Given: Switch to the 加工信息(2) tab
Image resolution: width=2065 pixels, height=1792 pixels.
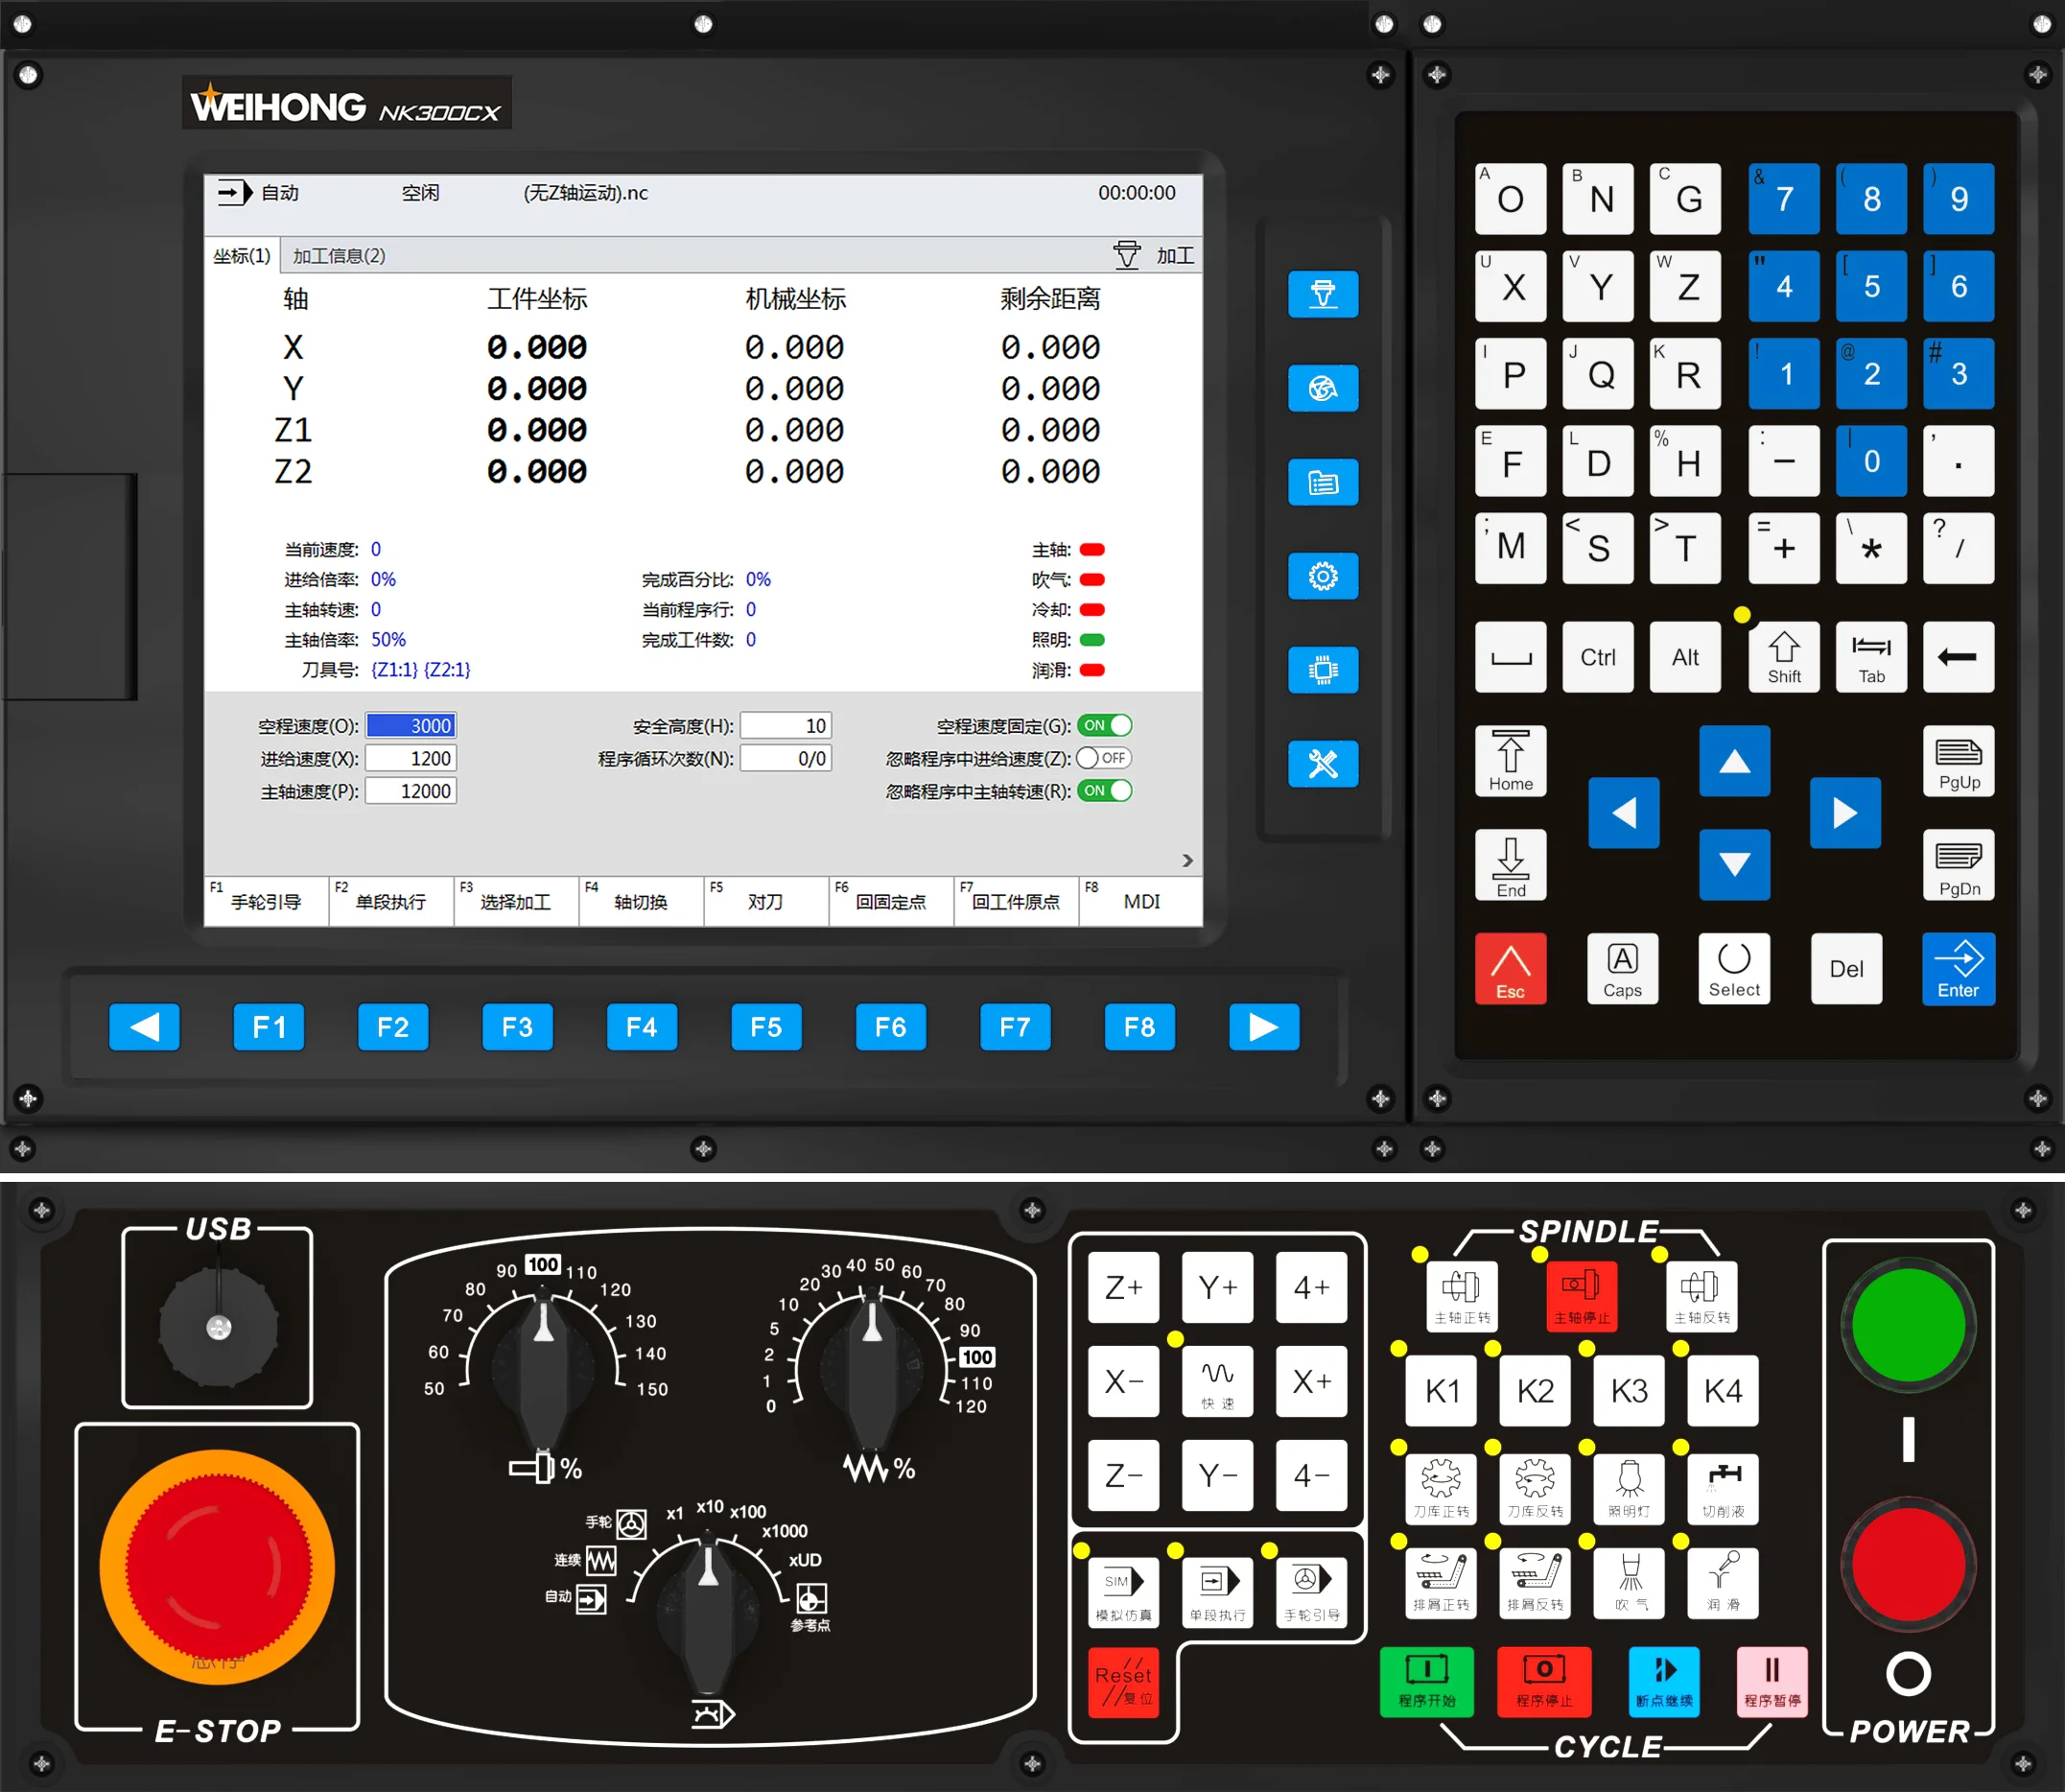Looking at the screenshot, I should 339,256.
